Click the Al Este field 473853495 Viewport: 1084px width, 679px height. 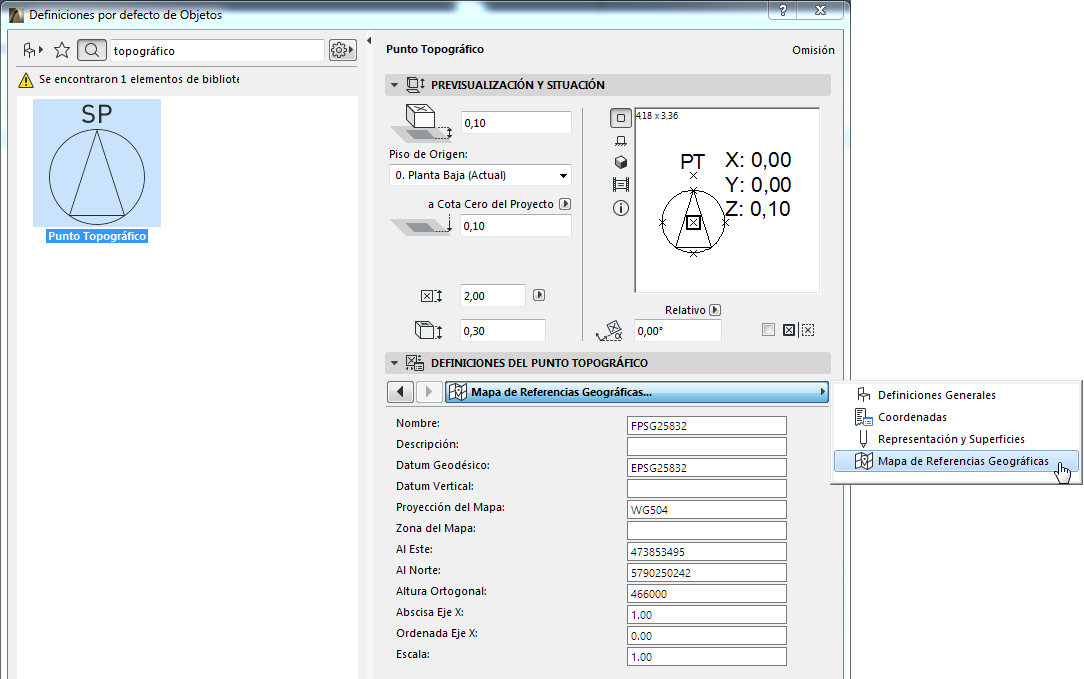point(707,552)
